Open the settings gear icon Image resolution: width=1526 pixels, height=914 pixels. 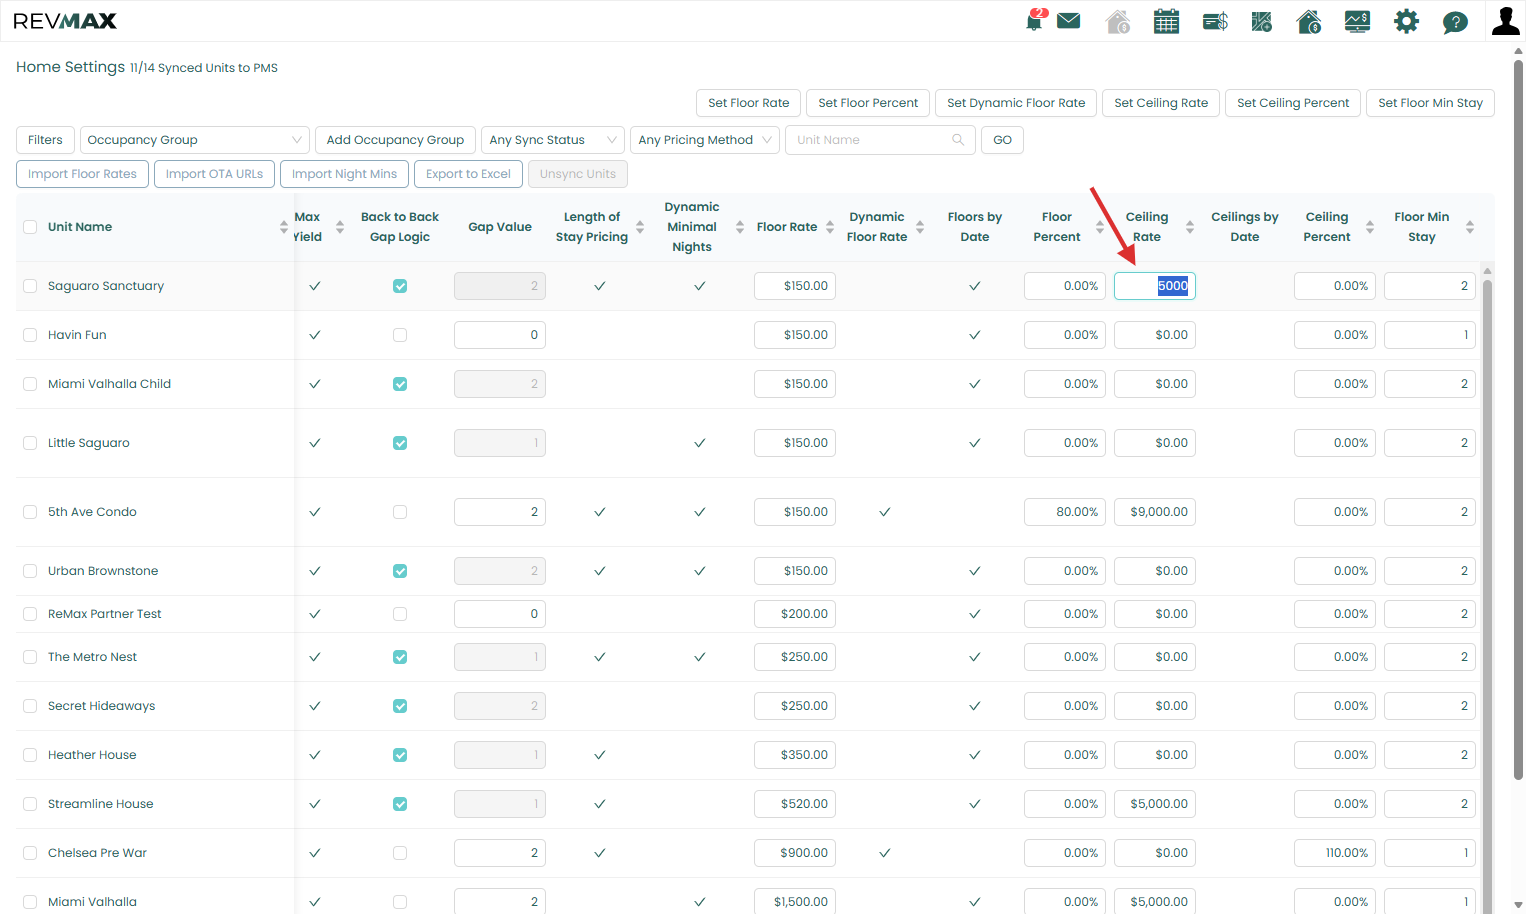[1406, 21]
